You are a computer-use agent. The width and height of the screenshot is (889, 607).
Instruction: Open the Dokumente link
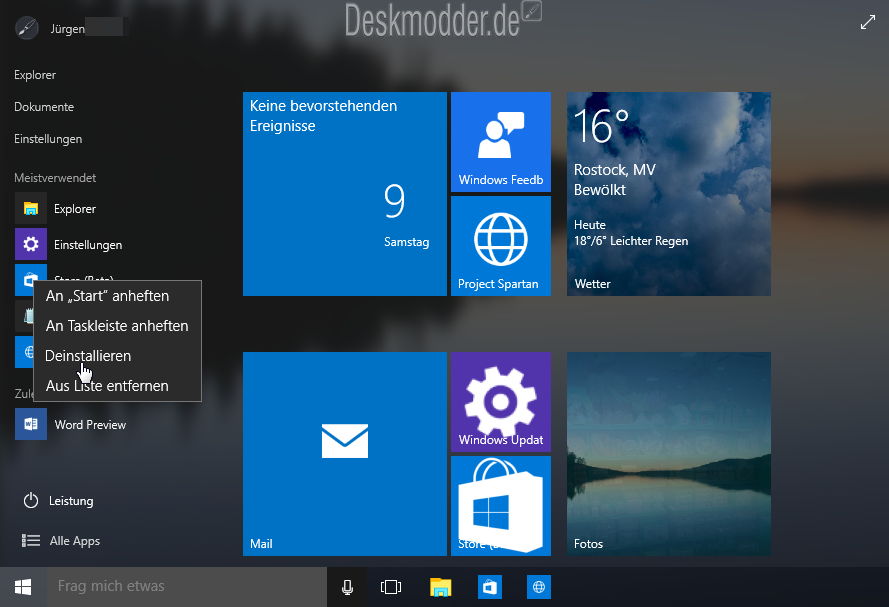point(44,107)
